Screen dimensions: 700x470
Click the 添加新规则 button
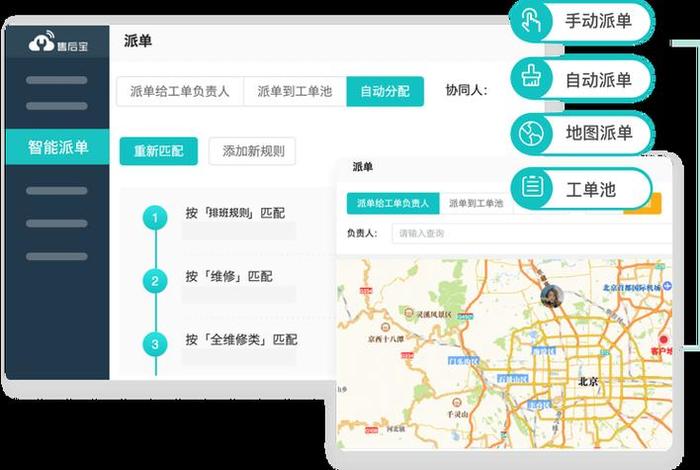(x=252, y=151)
